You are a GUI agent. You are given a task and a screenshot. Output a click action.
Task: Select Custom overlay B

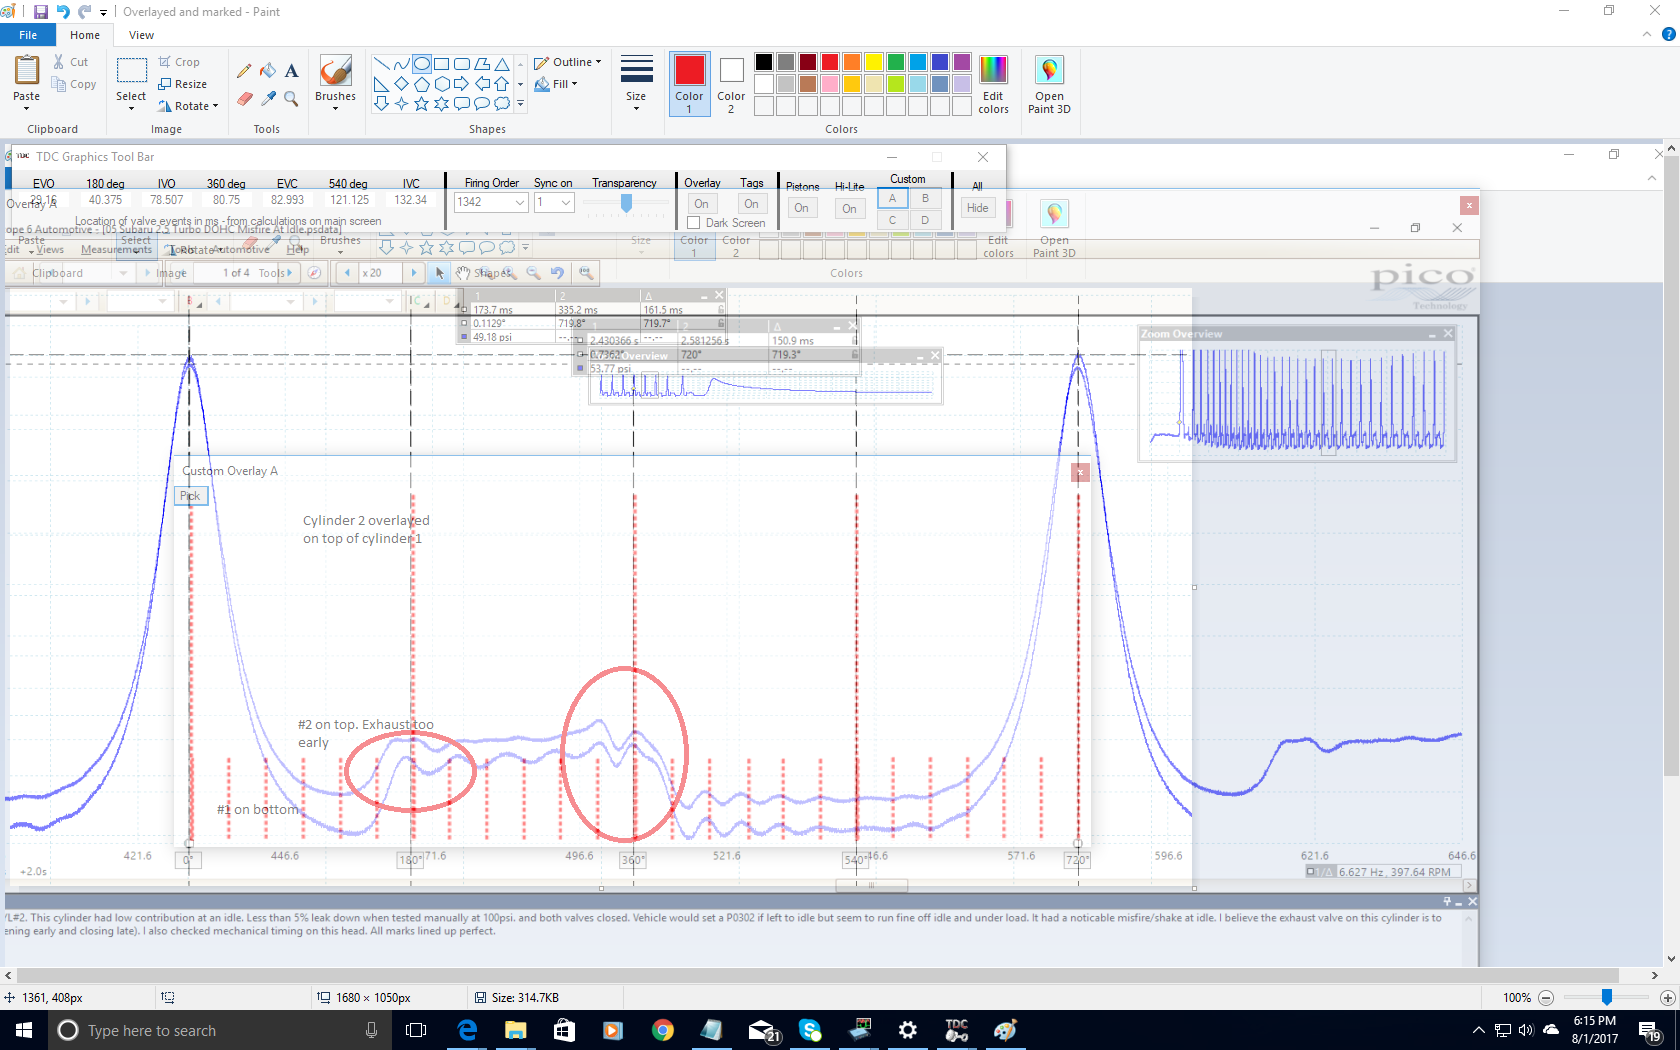(925, 198)
